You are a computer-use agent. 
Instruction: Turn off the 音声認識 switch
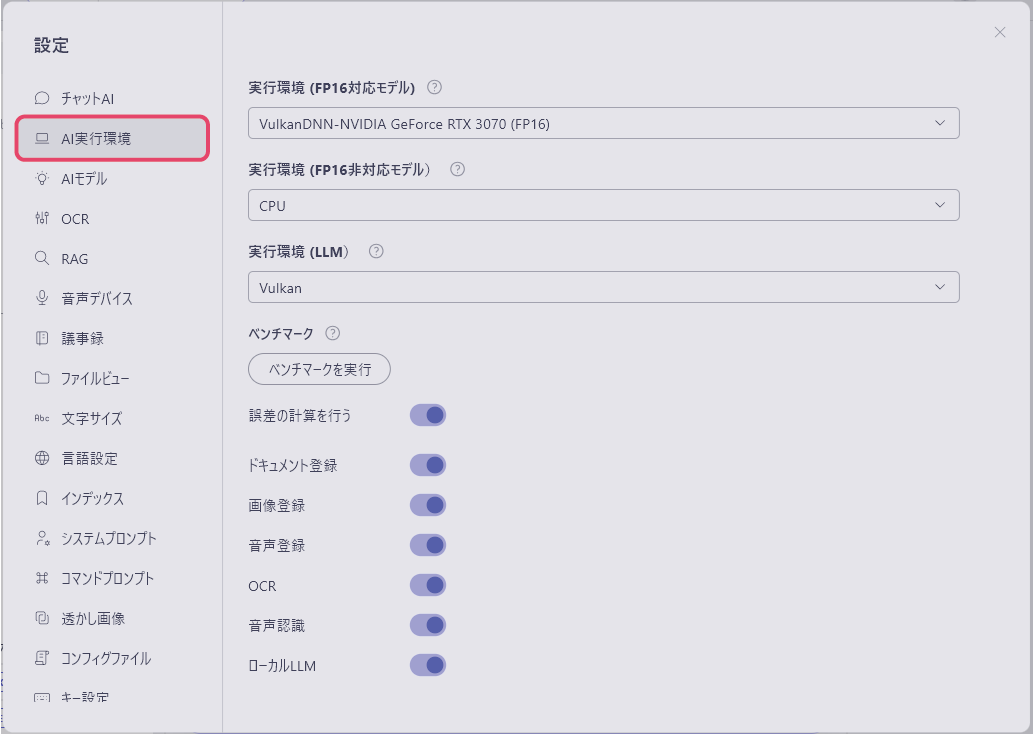[x=429, y=624]
